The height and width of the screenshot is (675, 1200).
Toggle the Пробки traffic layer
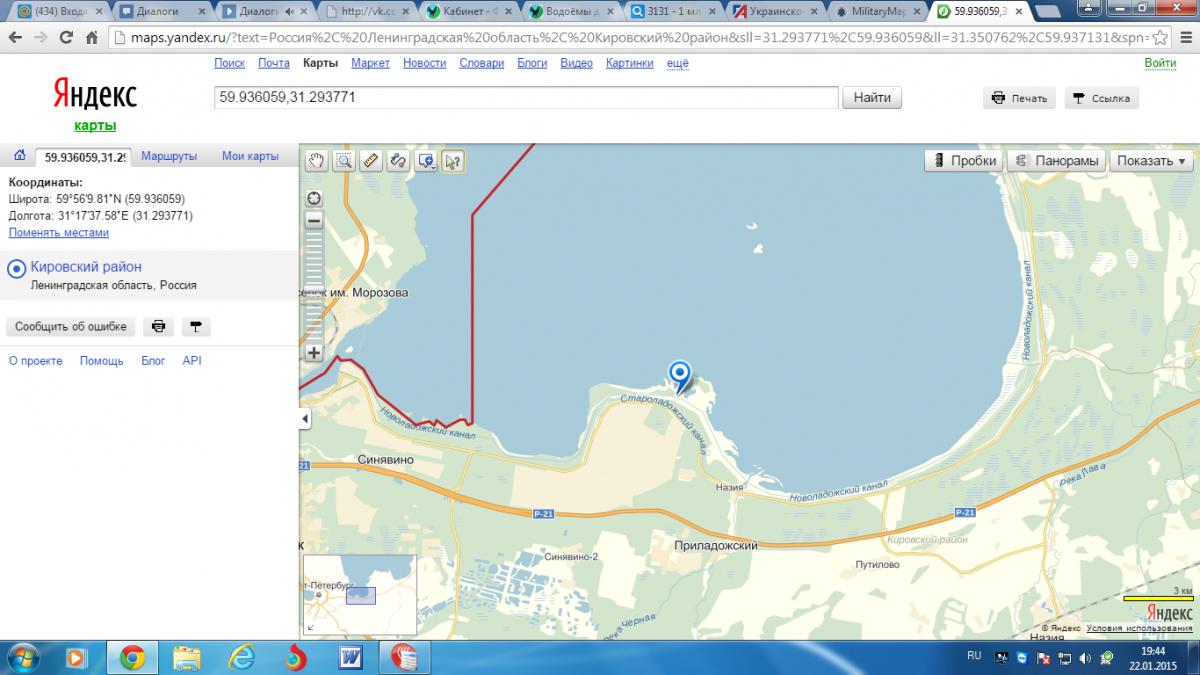963,161
